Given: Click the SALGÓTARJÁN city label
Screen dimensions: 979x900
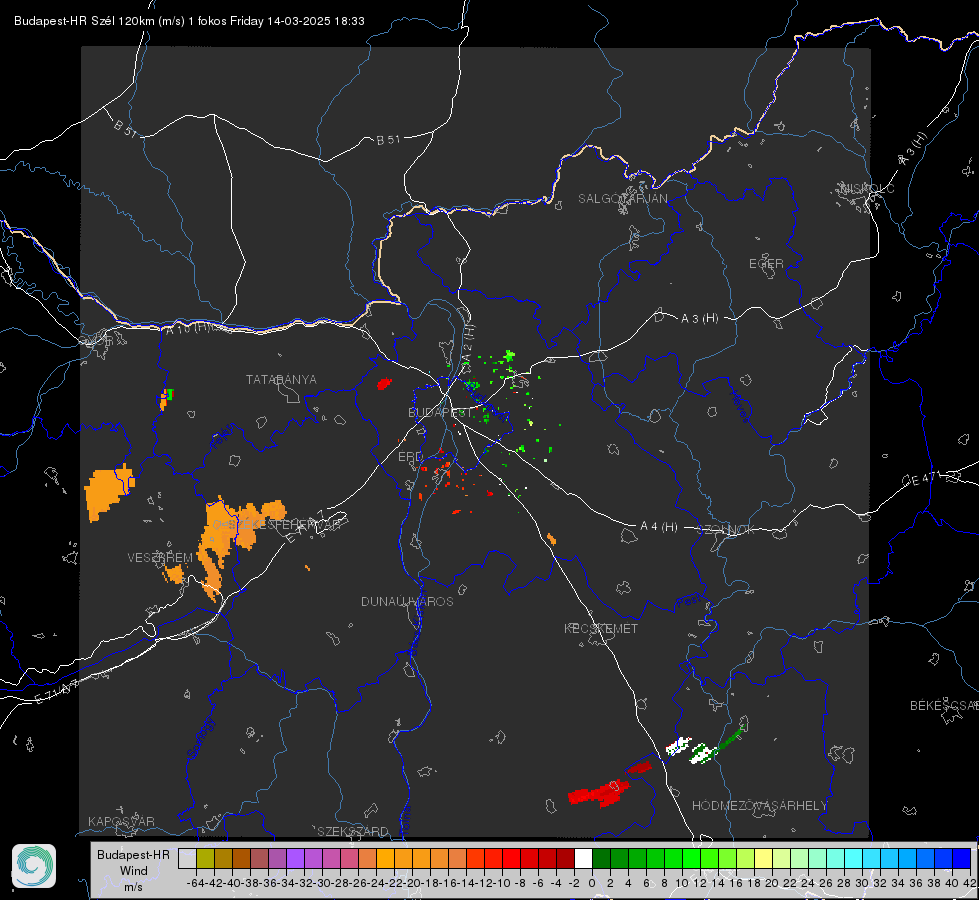Looking at the screenshot, I should tap(622, 199).
